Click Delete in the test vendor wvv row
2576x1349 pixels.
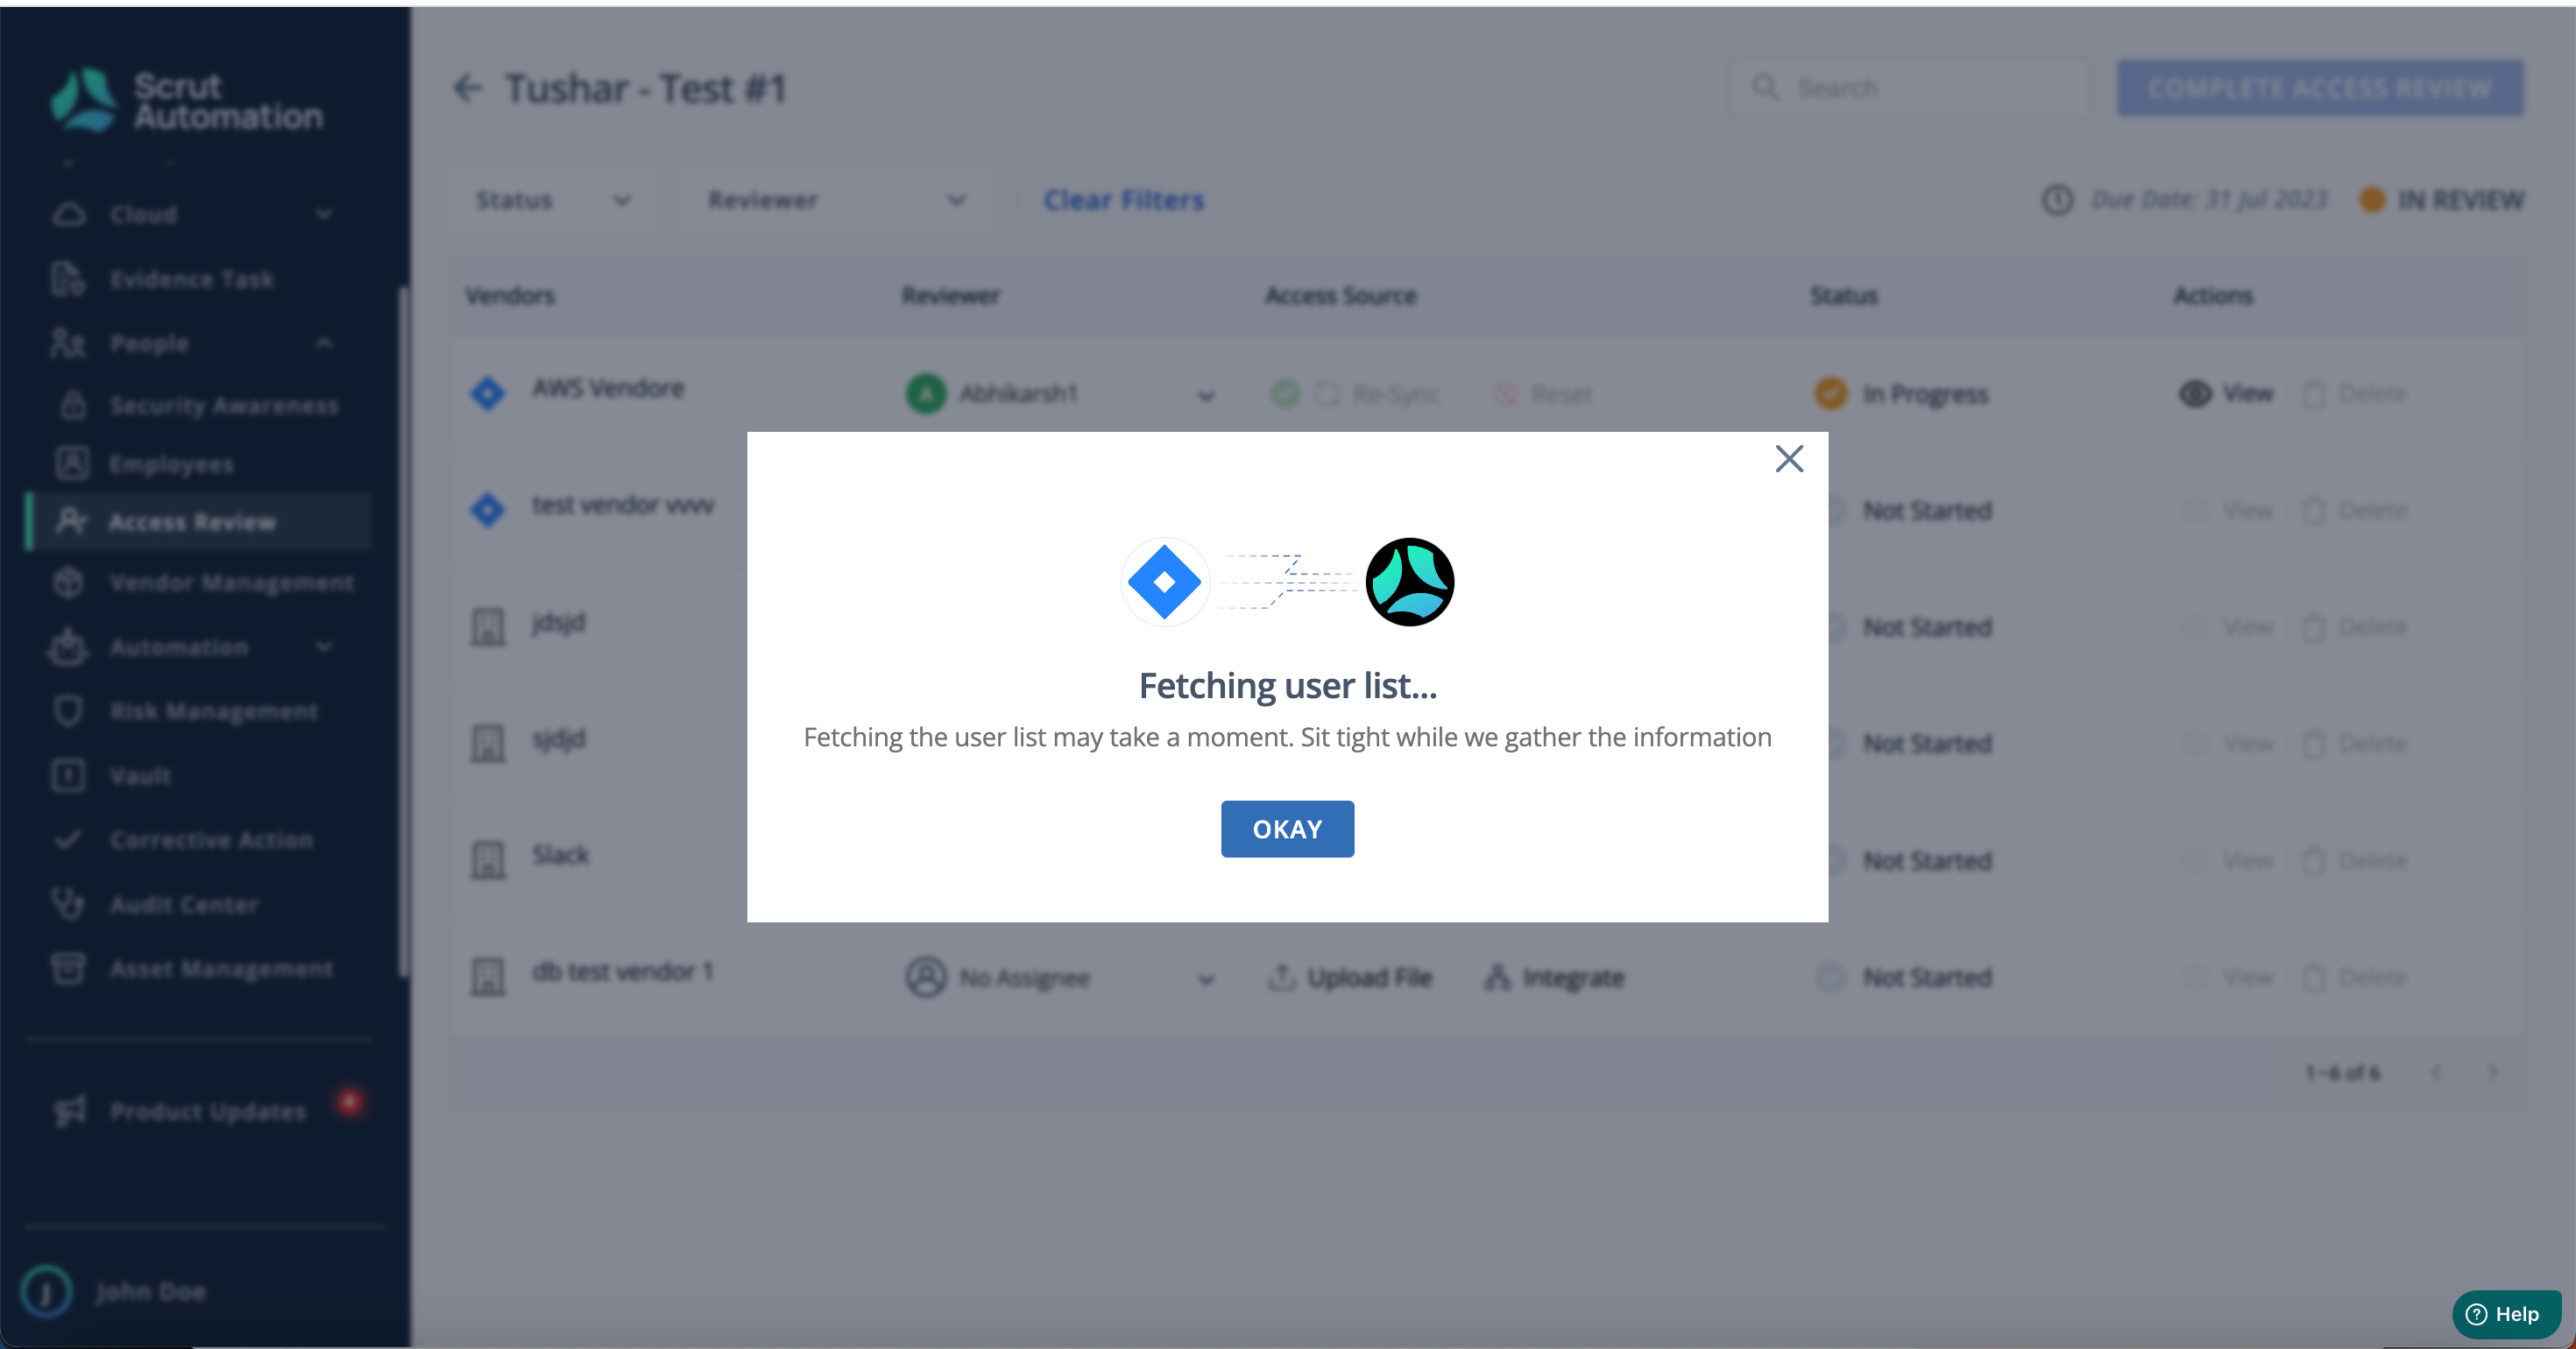pyautogui.click(x=2355, y=510)
